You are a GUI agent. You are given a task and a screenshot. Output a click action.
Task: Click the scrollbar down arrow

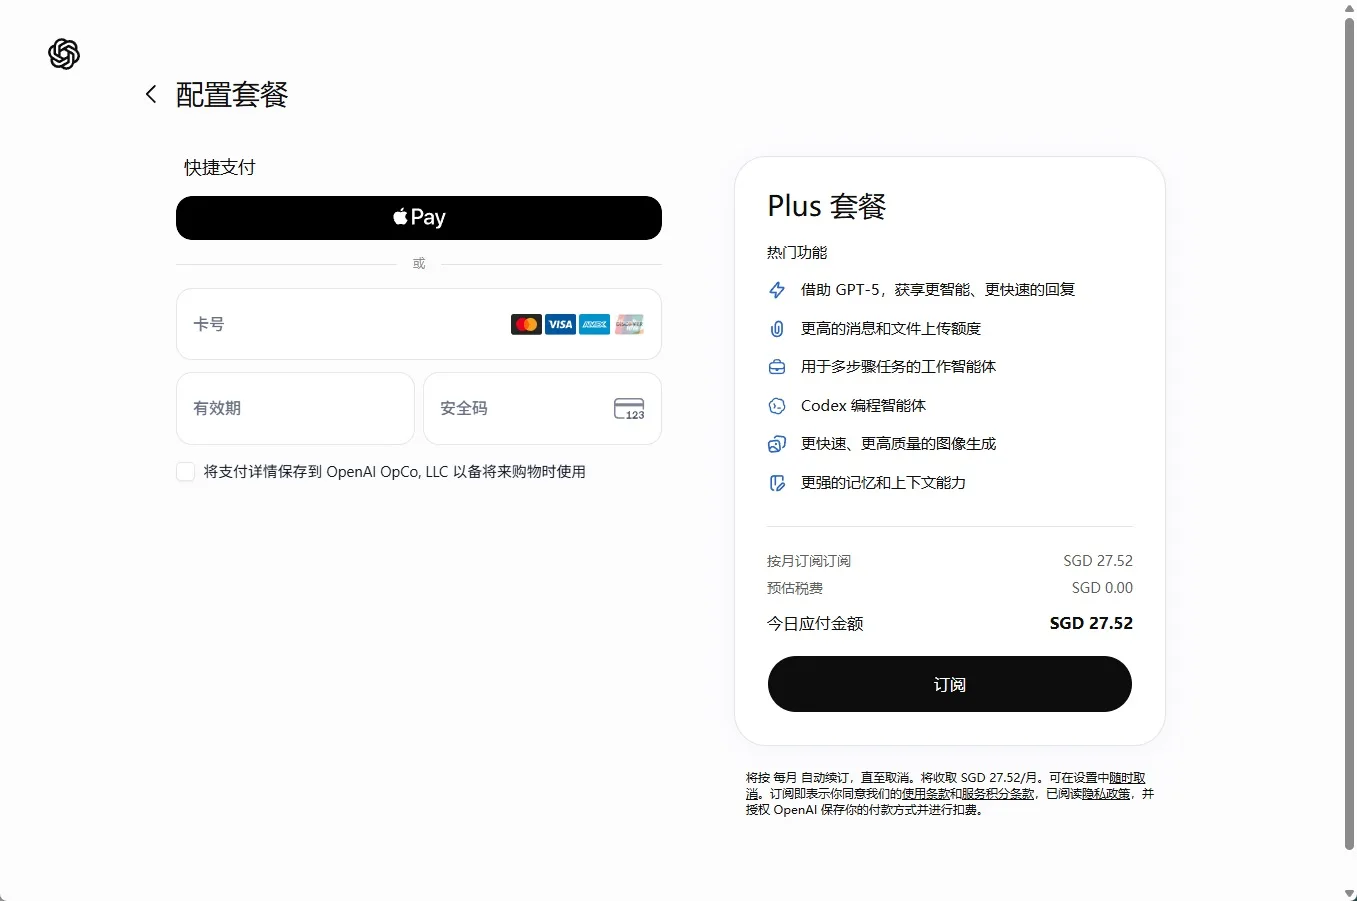[x=1349, y=893]
